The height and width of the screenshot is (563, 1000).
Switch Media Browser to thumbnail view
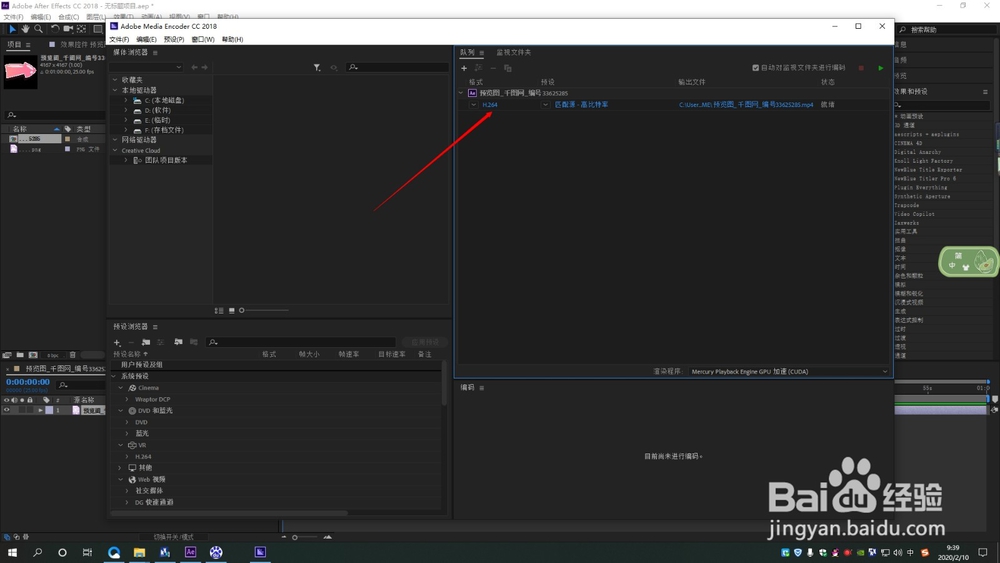(232, 311)
